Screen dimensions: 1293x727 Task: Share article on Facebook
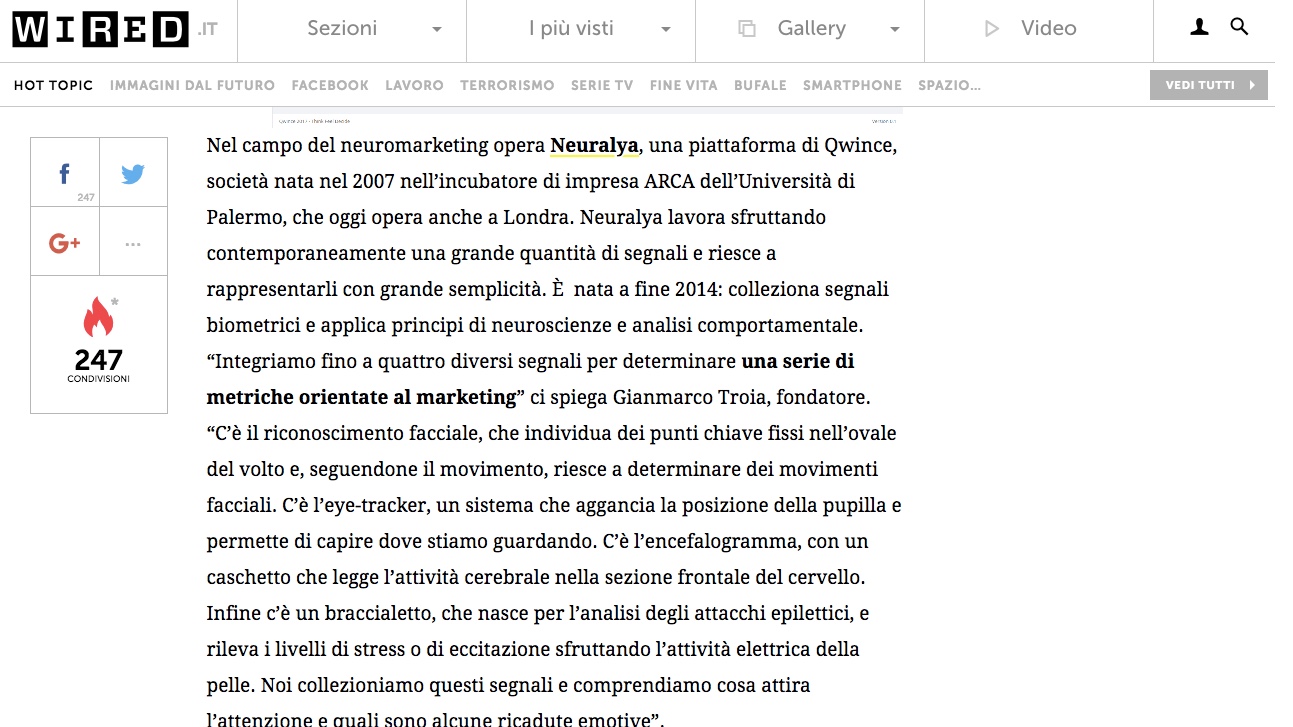[x=65, y=174]
